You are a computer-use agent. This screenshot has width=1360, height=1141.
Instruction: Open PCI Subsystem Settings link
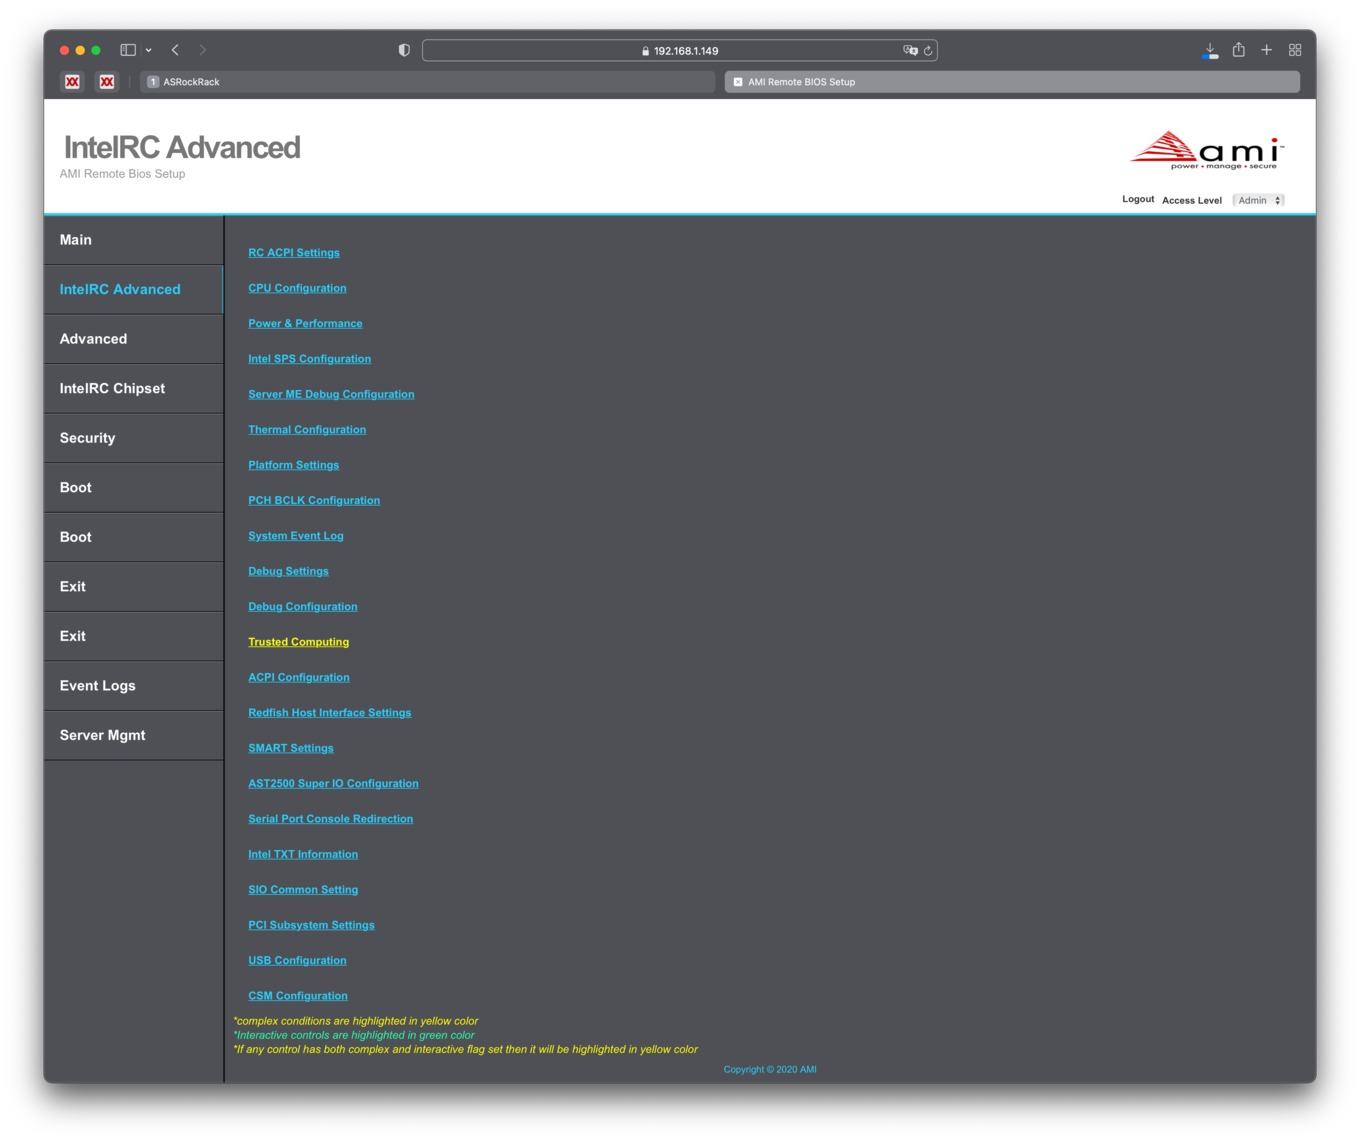tap(311, 925)
